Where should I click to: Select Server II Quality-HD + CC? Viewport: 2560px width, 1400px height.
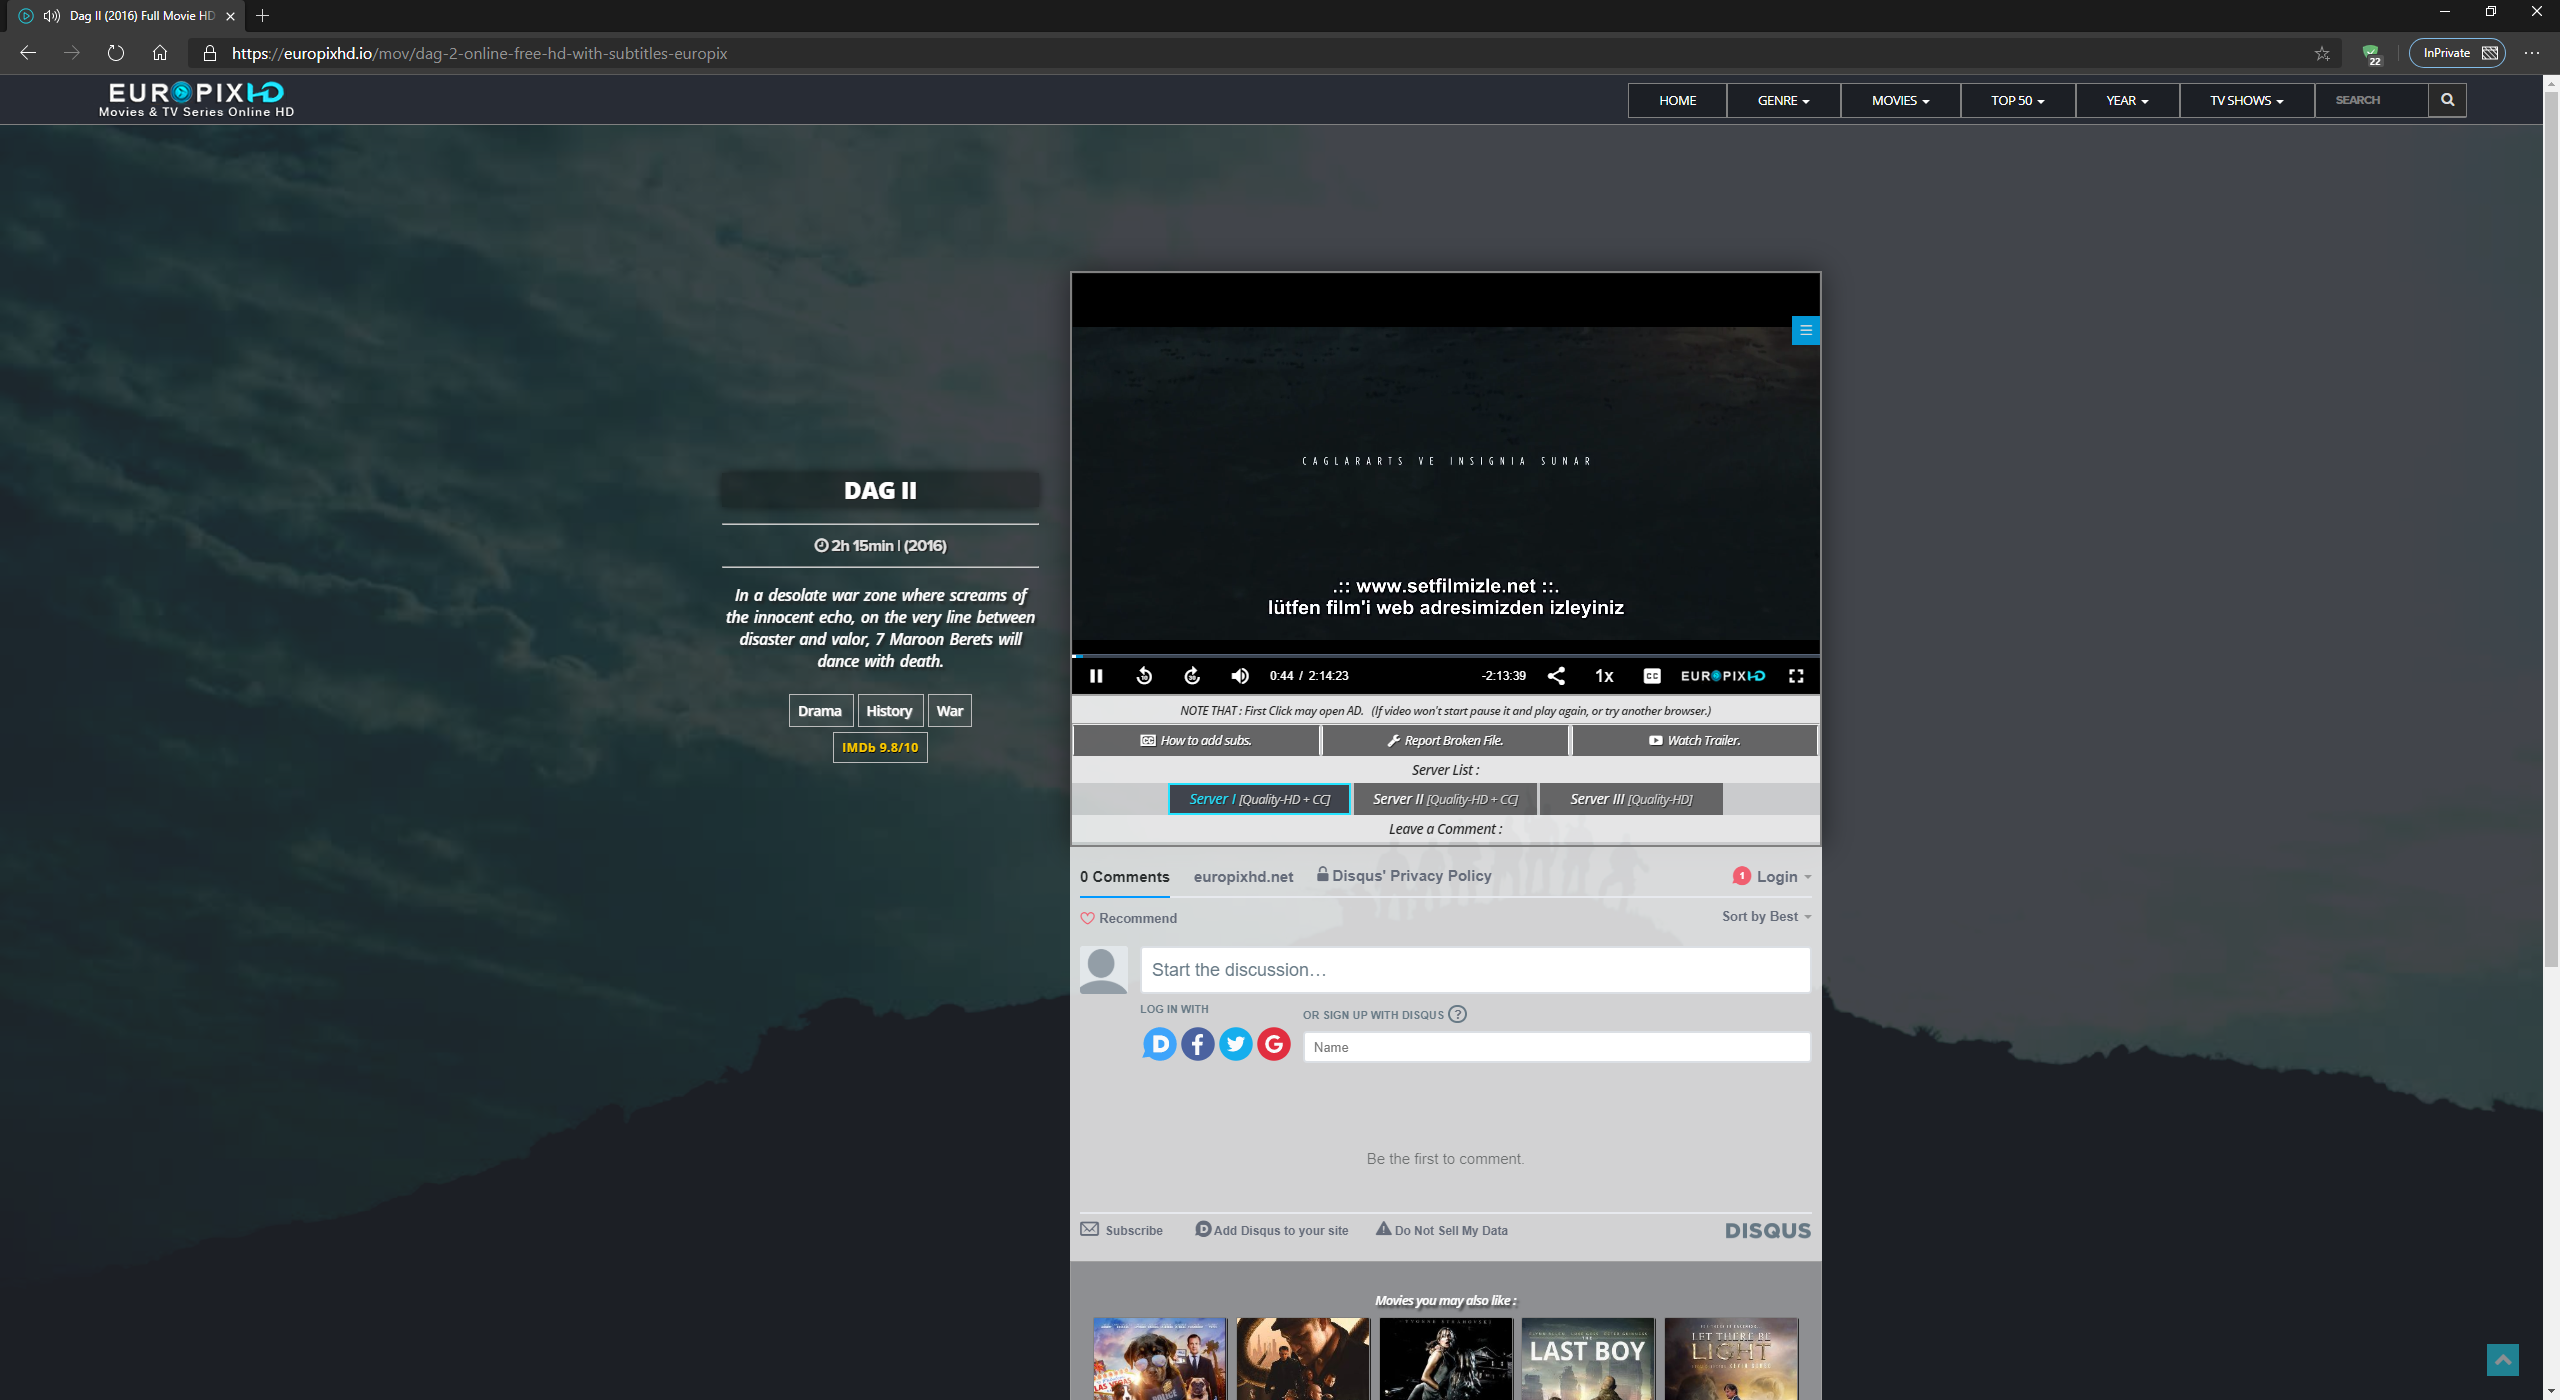pos(1445,799)
